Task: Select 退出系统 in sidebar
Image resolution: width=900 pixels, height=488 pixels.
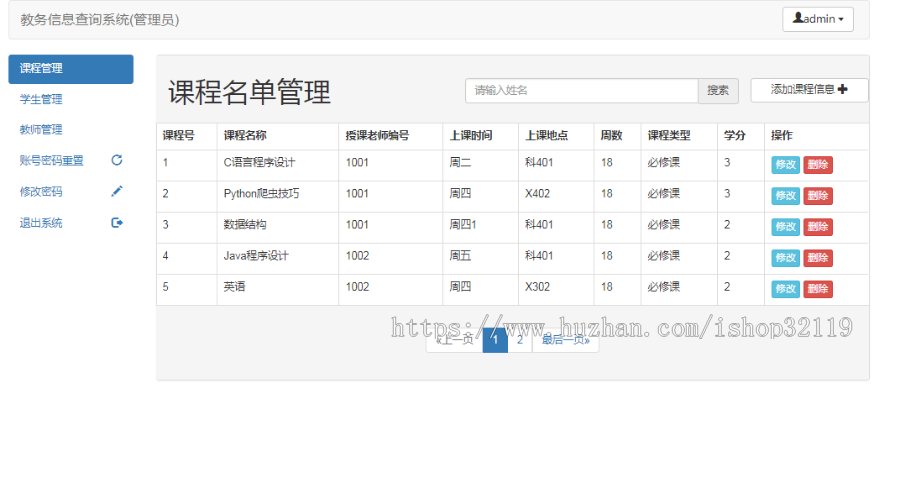Action: (x=41, y=223)
